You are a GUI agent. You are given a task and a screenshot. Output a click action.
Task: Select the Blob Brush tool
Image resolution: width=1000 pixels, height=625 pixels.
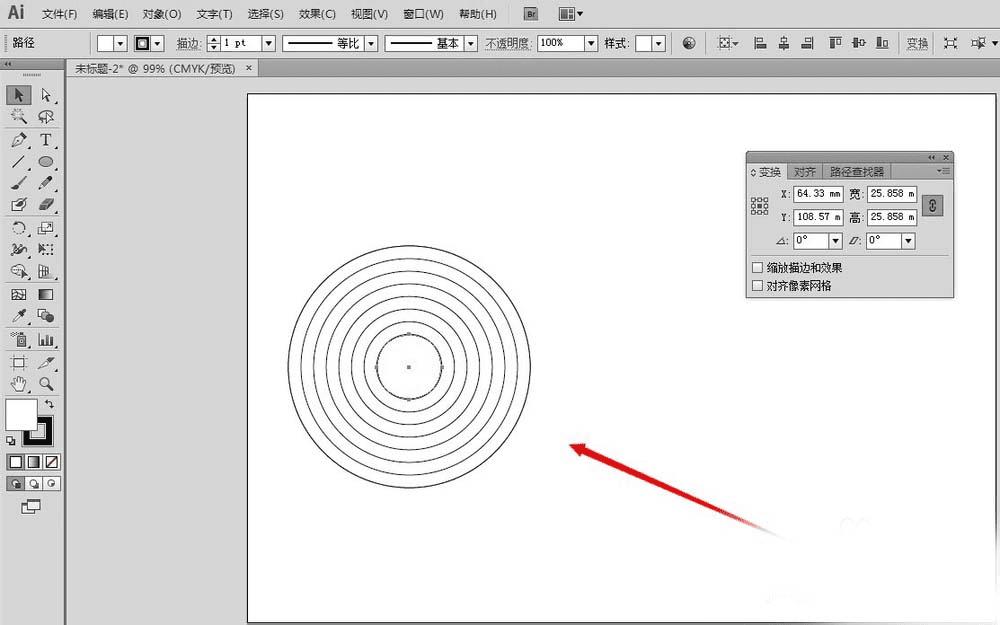(18, 205)
